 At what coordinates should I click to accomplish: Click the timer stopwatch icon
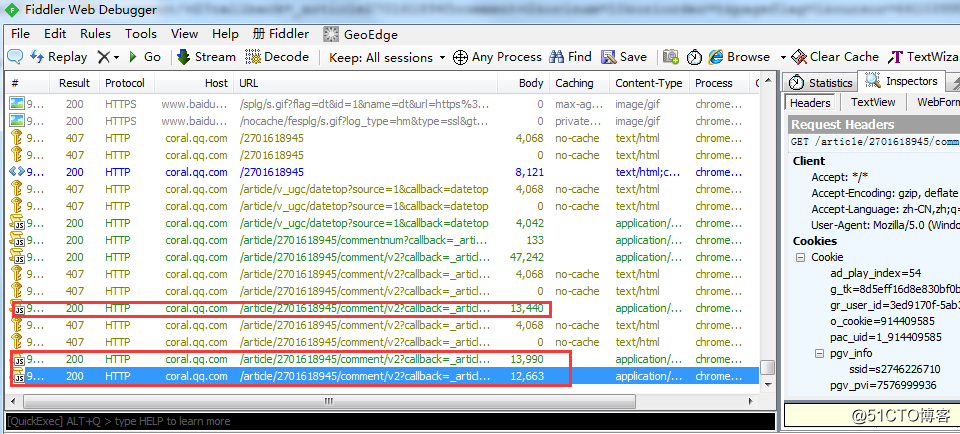point(694,57)
